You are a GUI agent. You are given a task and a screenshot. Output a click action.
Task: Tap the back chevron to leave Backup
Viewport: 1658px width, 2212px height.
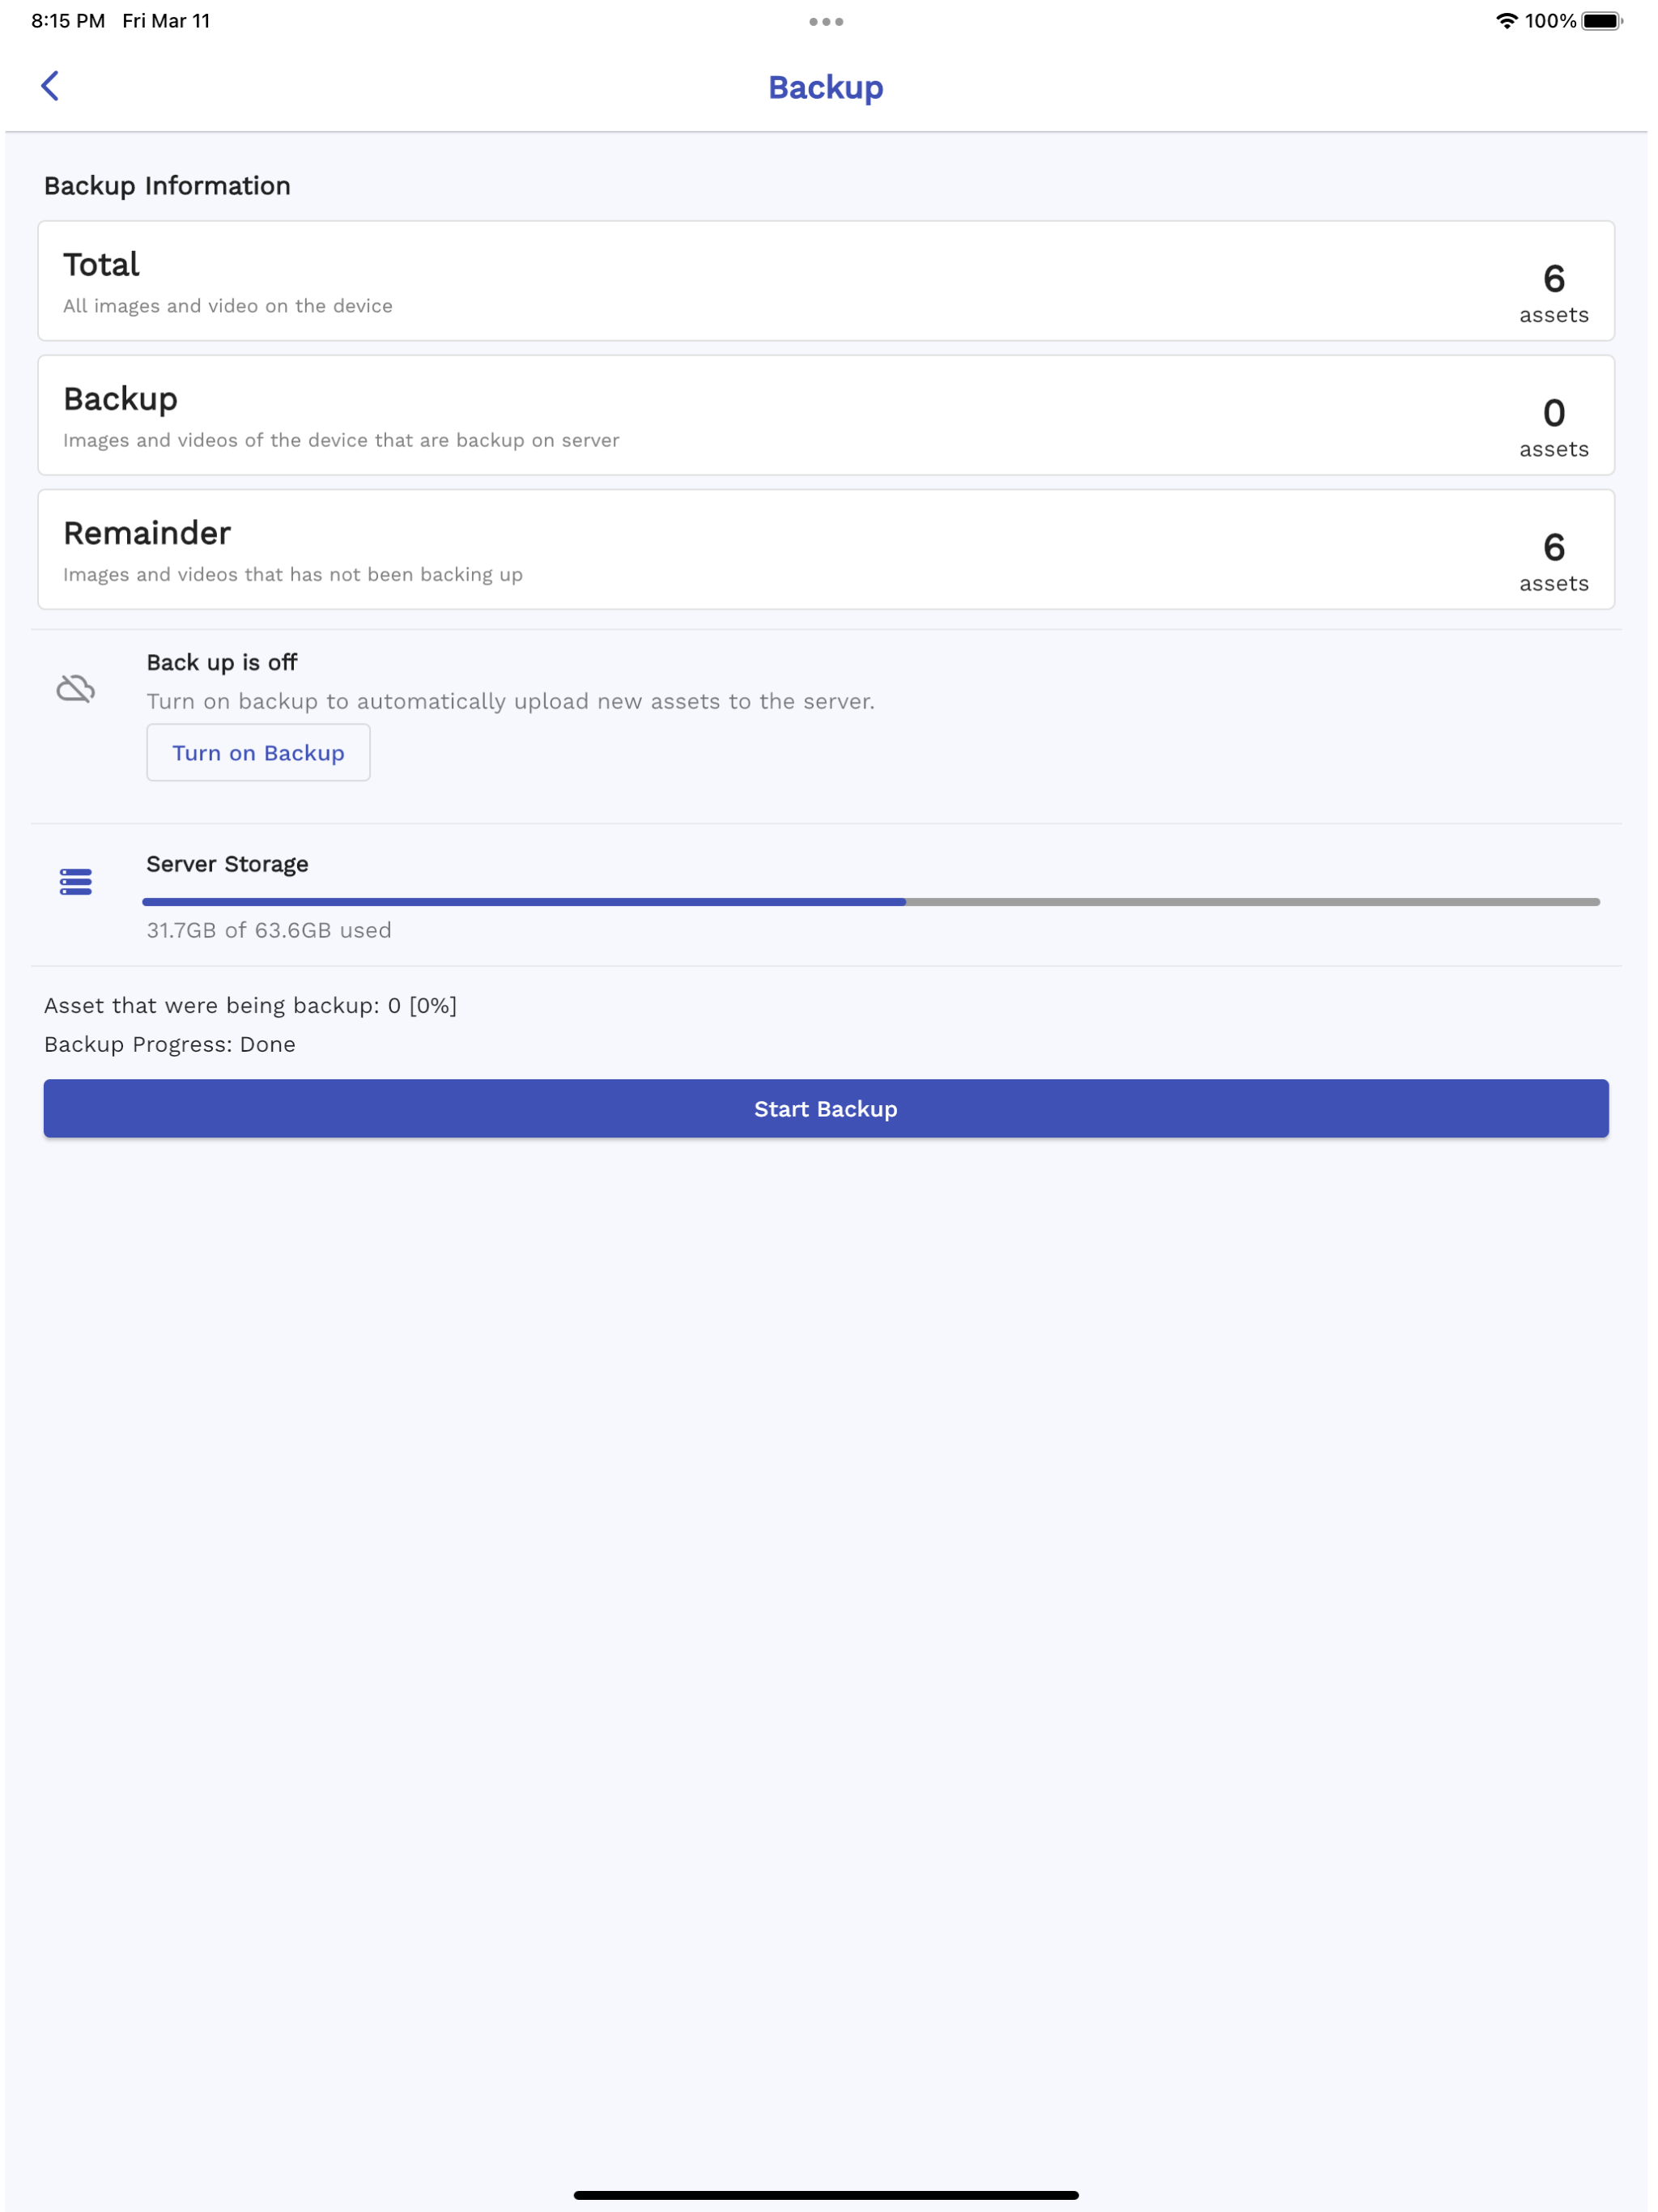click(x=50, y=87)
